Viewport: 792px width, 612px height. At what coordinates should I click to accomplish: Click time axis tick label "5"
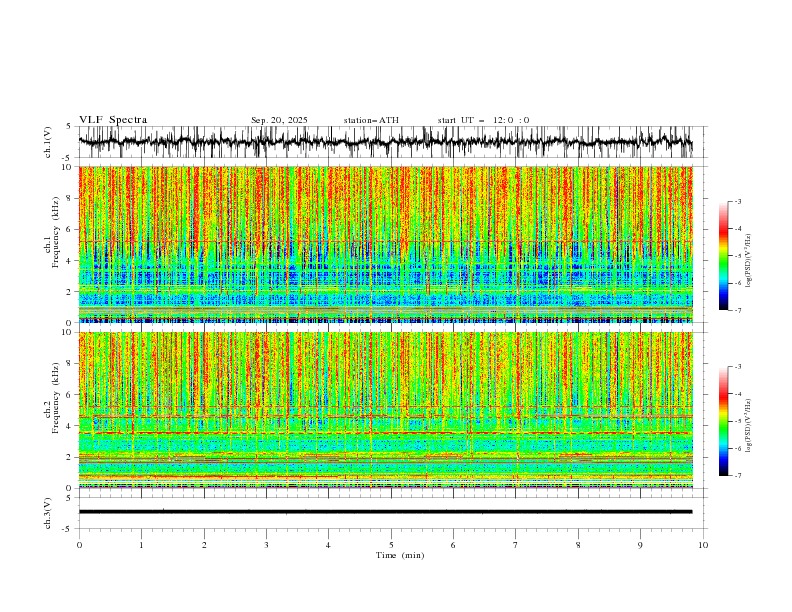391,545
